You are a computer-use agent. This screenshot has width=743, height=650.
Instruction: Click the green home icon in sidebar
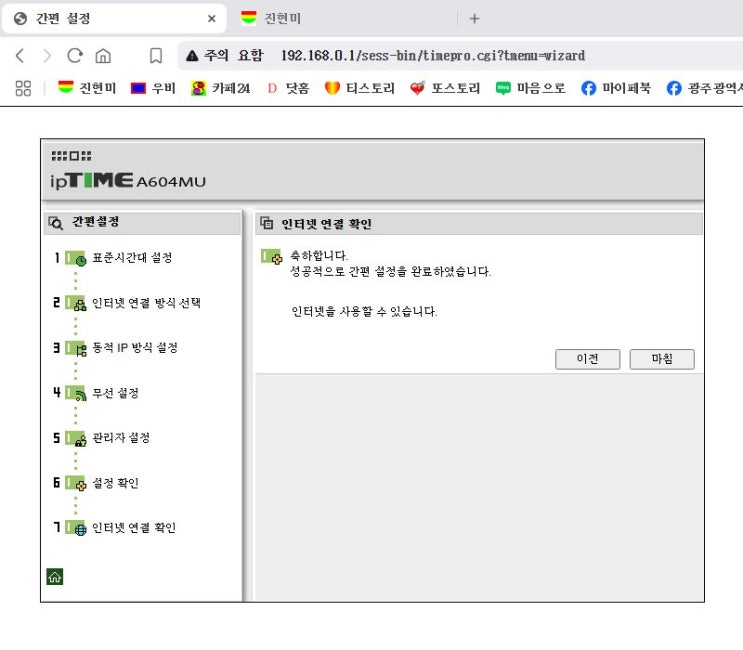click(54, 577)
